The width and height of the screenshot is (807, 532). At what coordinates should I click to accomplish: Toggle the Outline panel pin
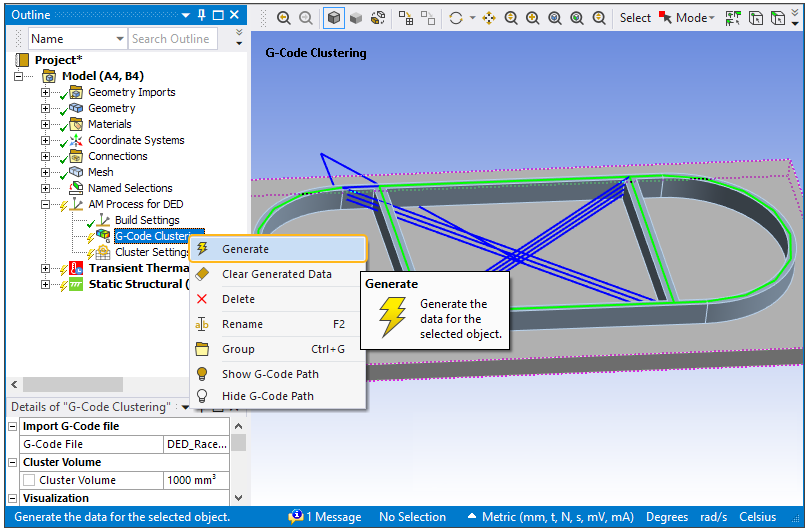pos(202,15)
